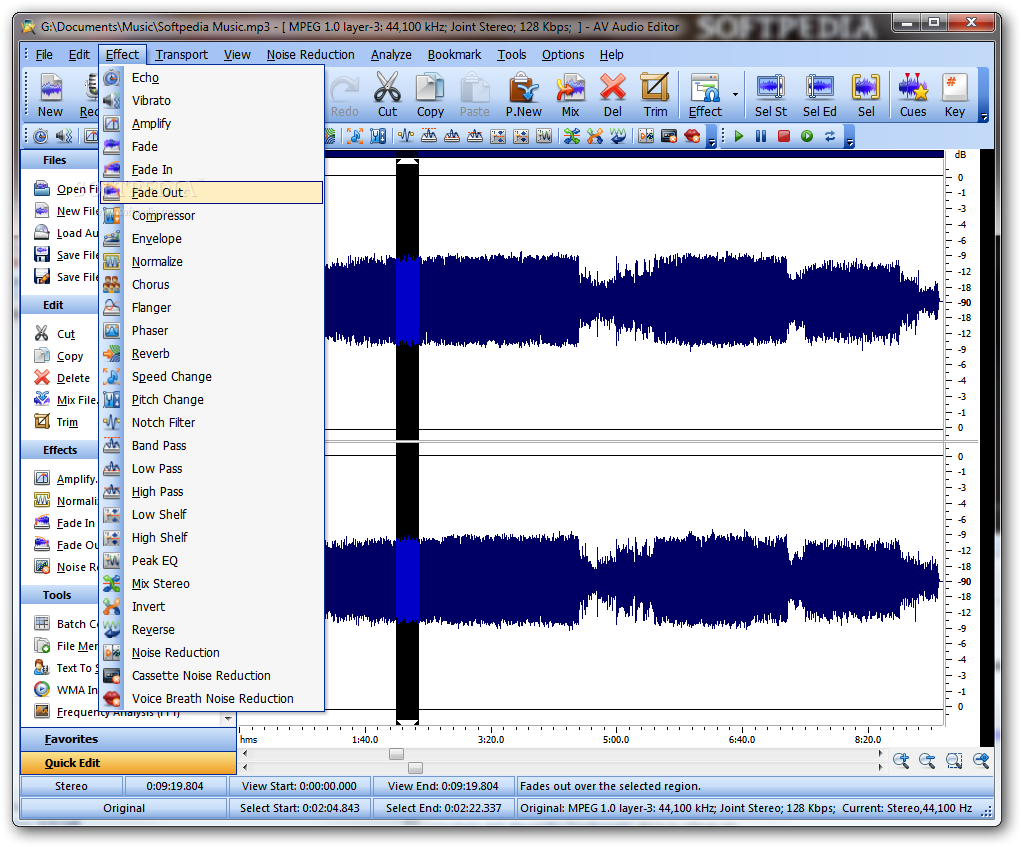Open the Bookmark menu
Screen dimensions: 1022x847
(x=454, y=55)
